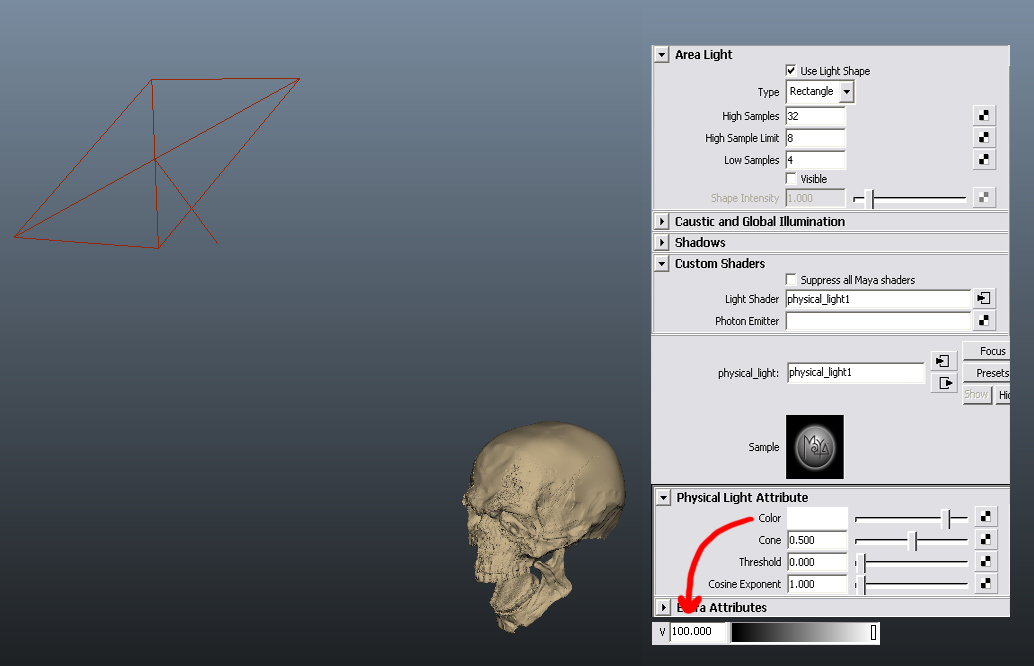
Task: Expand Caustic and Global Illumination section
Action: 661,222
